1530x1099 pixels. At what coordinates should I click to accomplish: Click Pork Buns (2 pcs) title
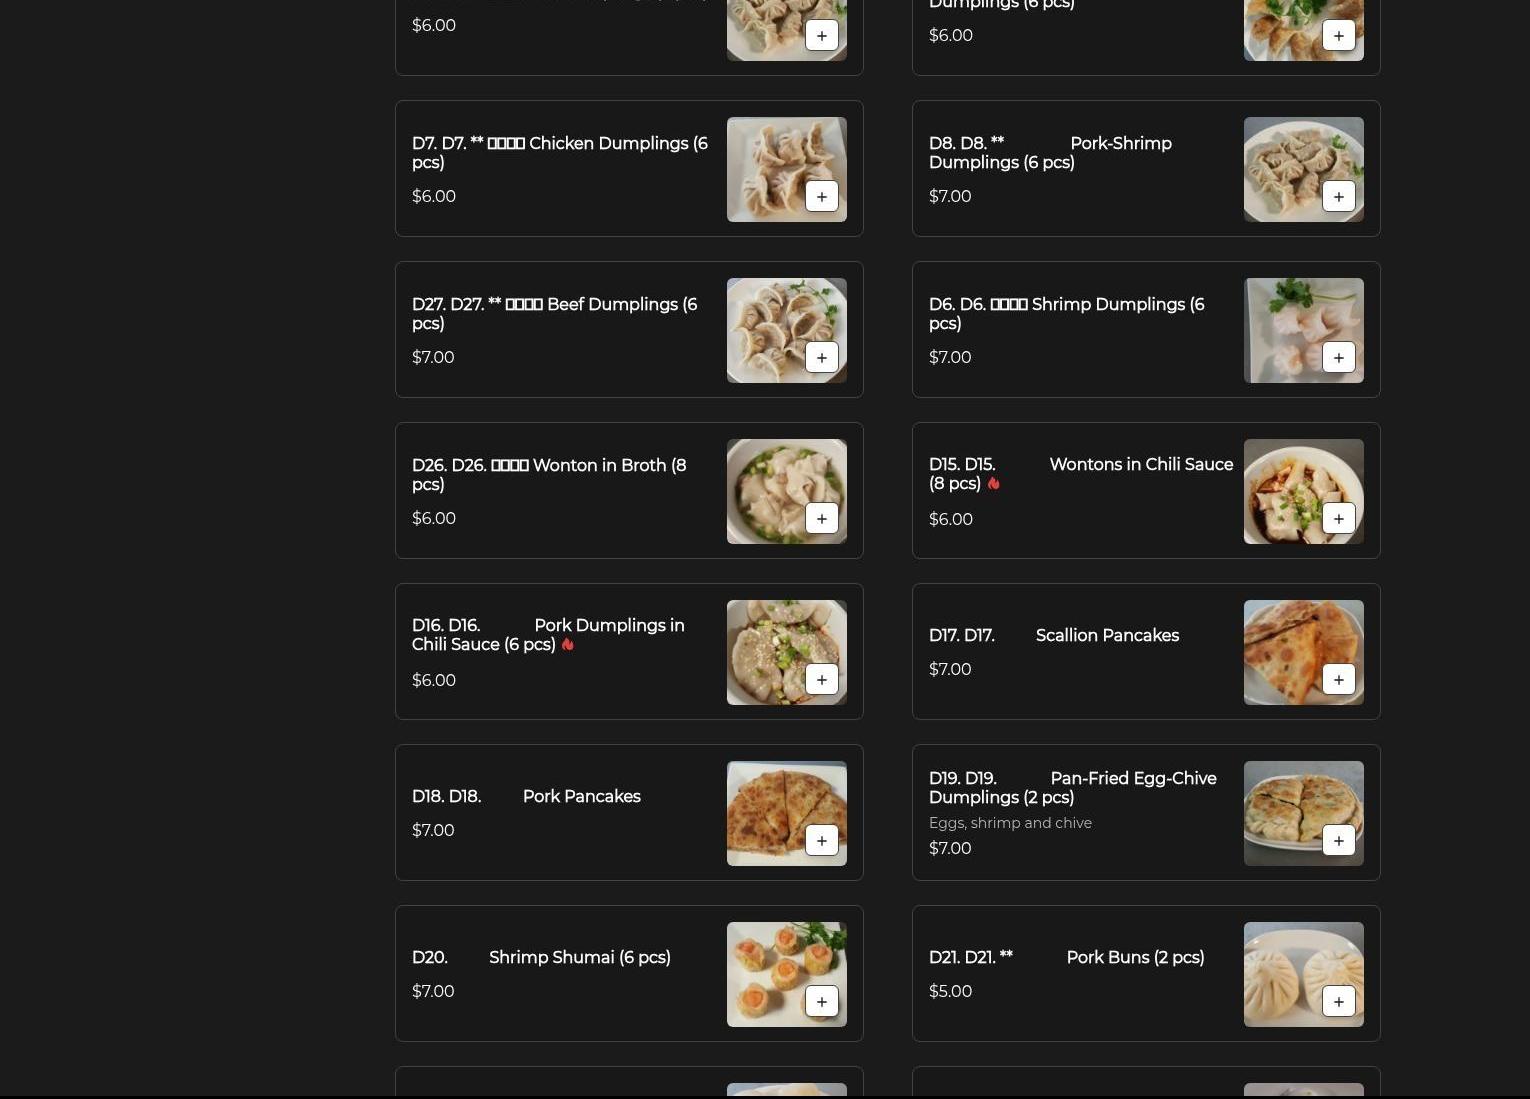point(1067,958)
